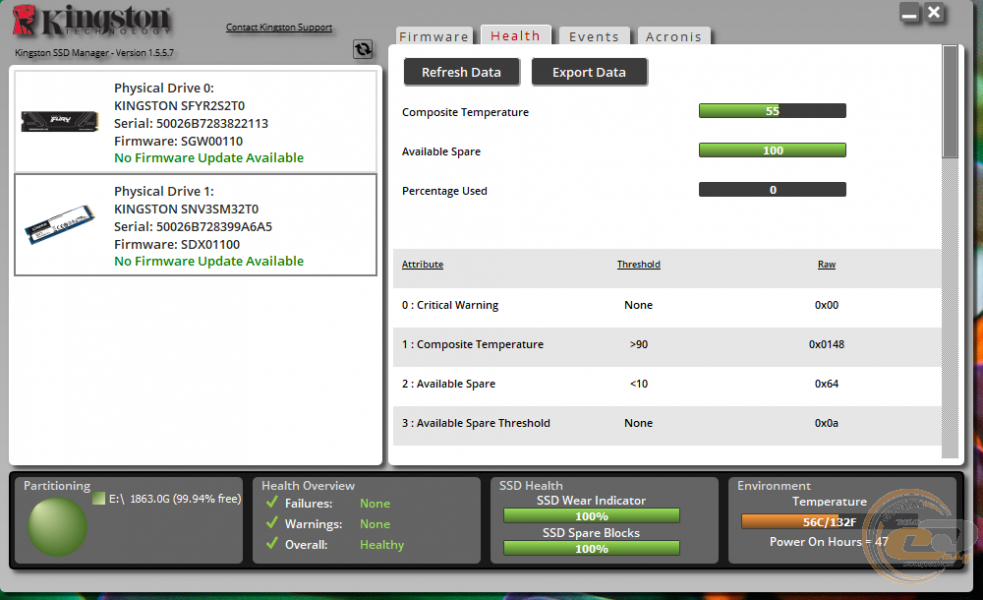Click the green partition pie chart
The width and height of the screenshot is (983, 600).
coord(57,526)
